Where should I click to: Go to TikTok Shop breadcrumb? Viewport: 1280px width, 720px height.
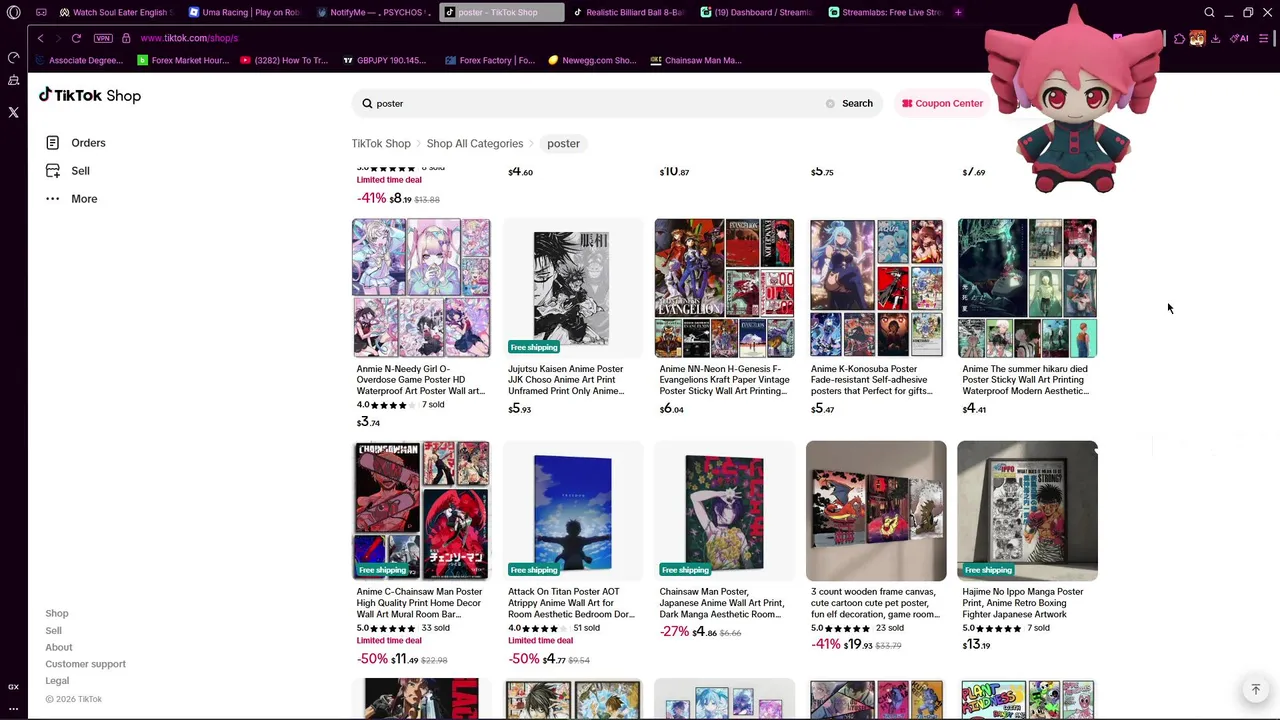381,143
